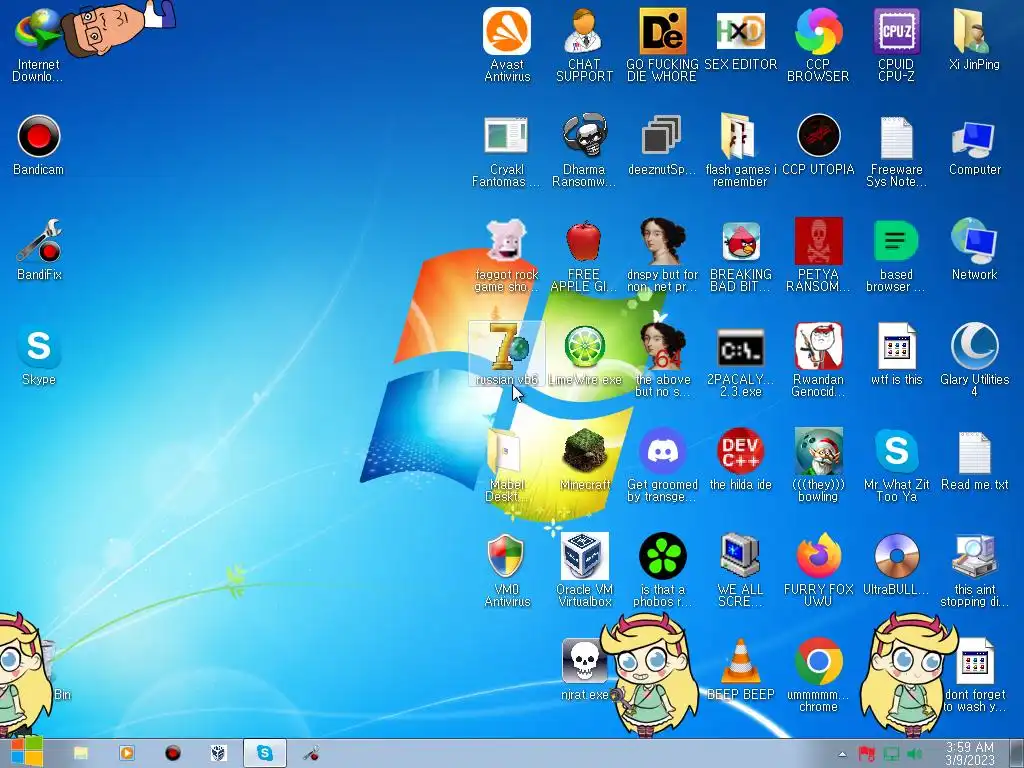Image resolution: width=1024 pixels, height=768 pixels.
Task: Switch to VirtualBox in the taskbar
Action: coord(219,754)
